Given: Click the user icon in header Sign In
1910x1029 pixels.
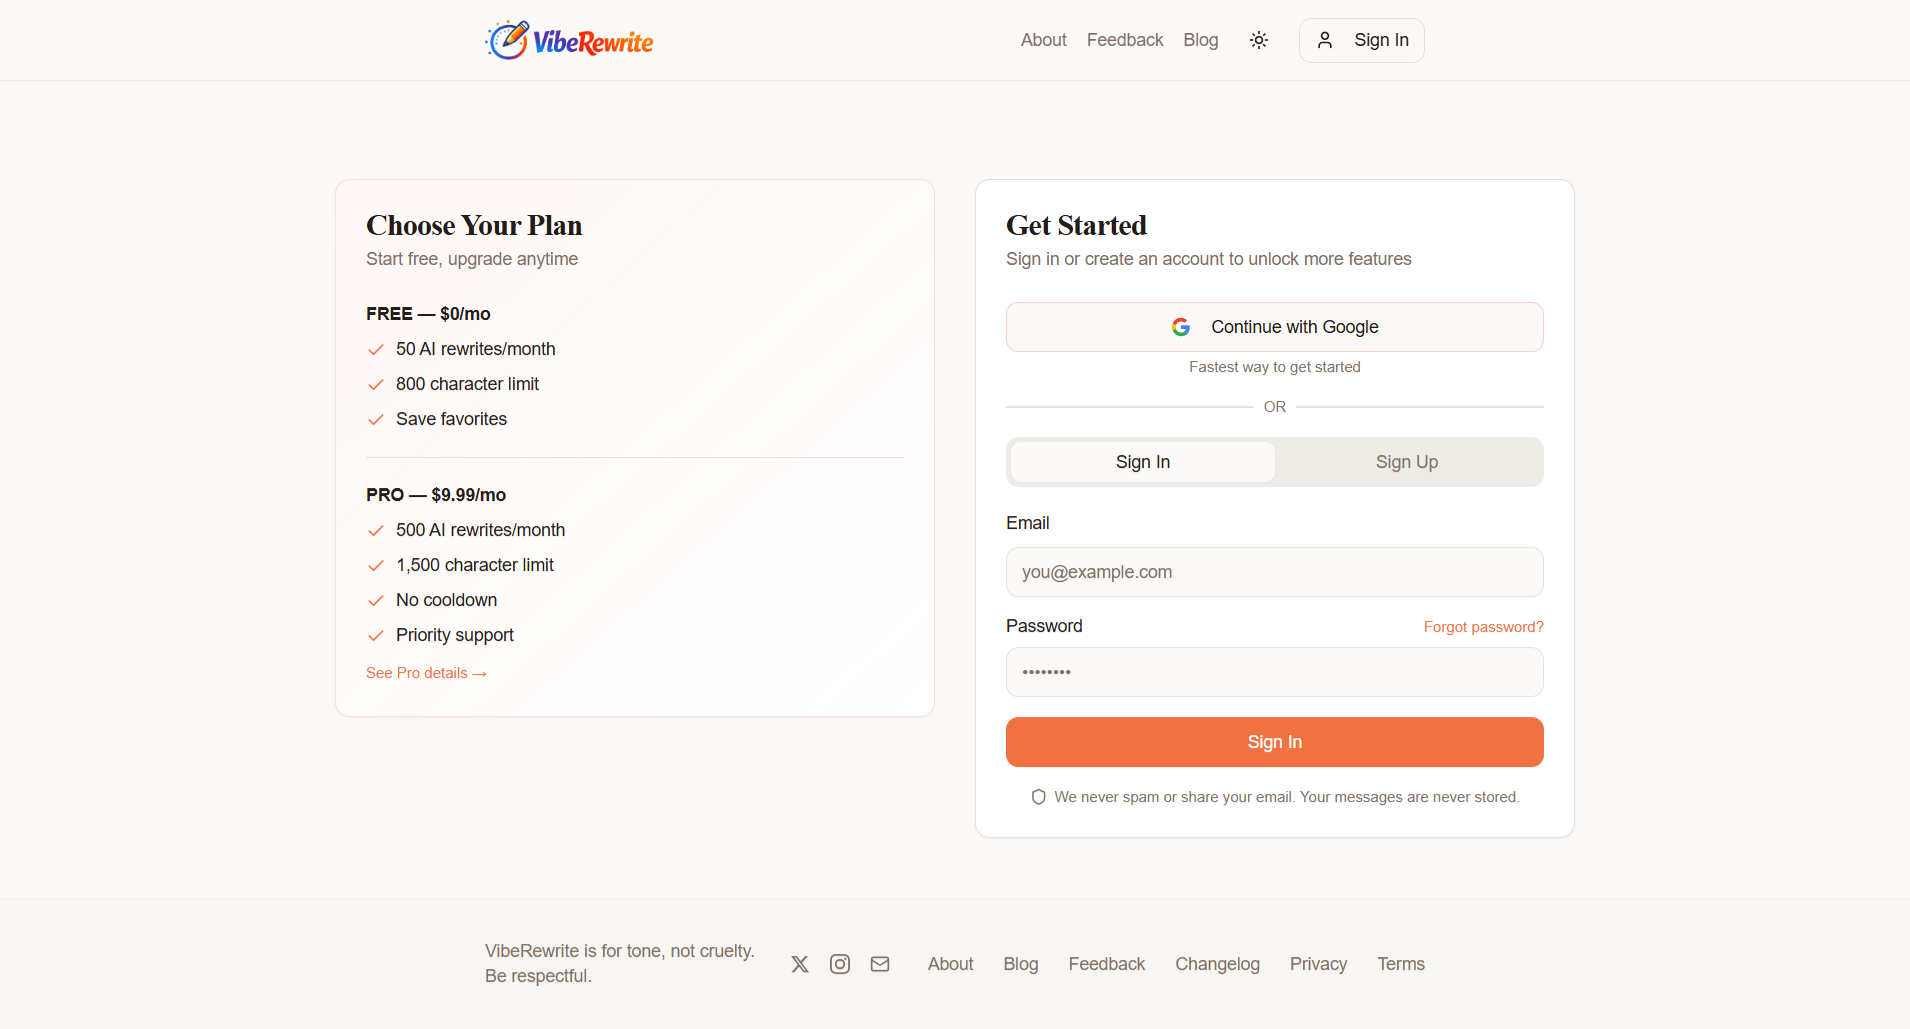Looking at the screenshot, I should tap(1325, 40).
